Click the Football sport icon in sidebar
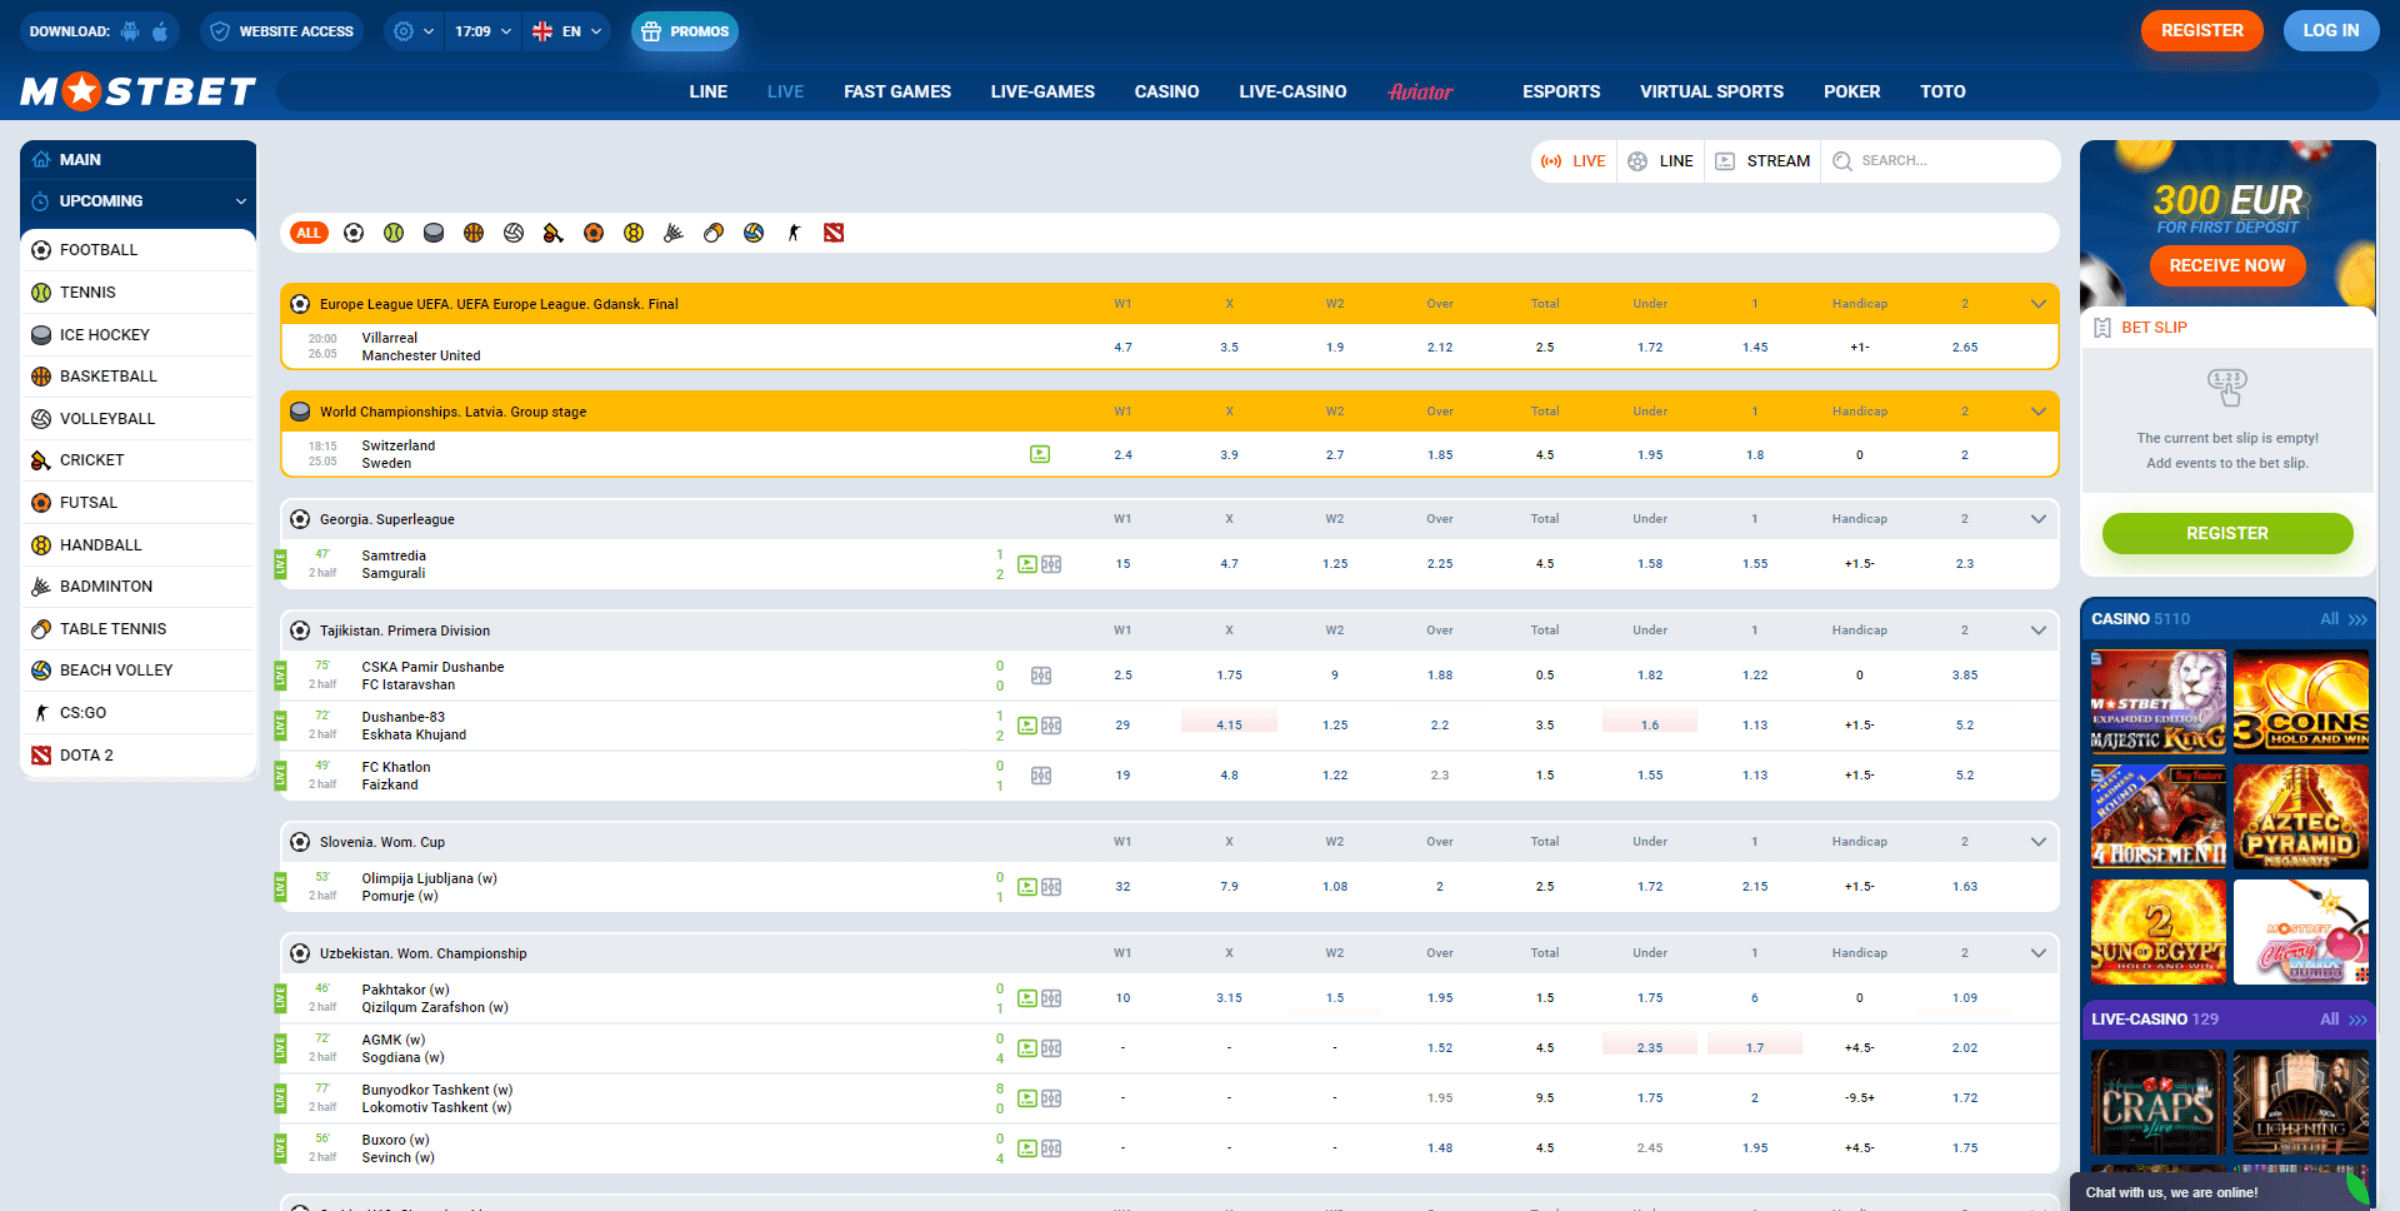Screen dimensions: 2400x1211 pyautogui.click(x=42, y=249)
